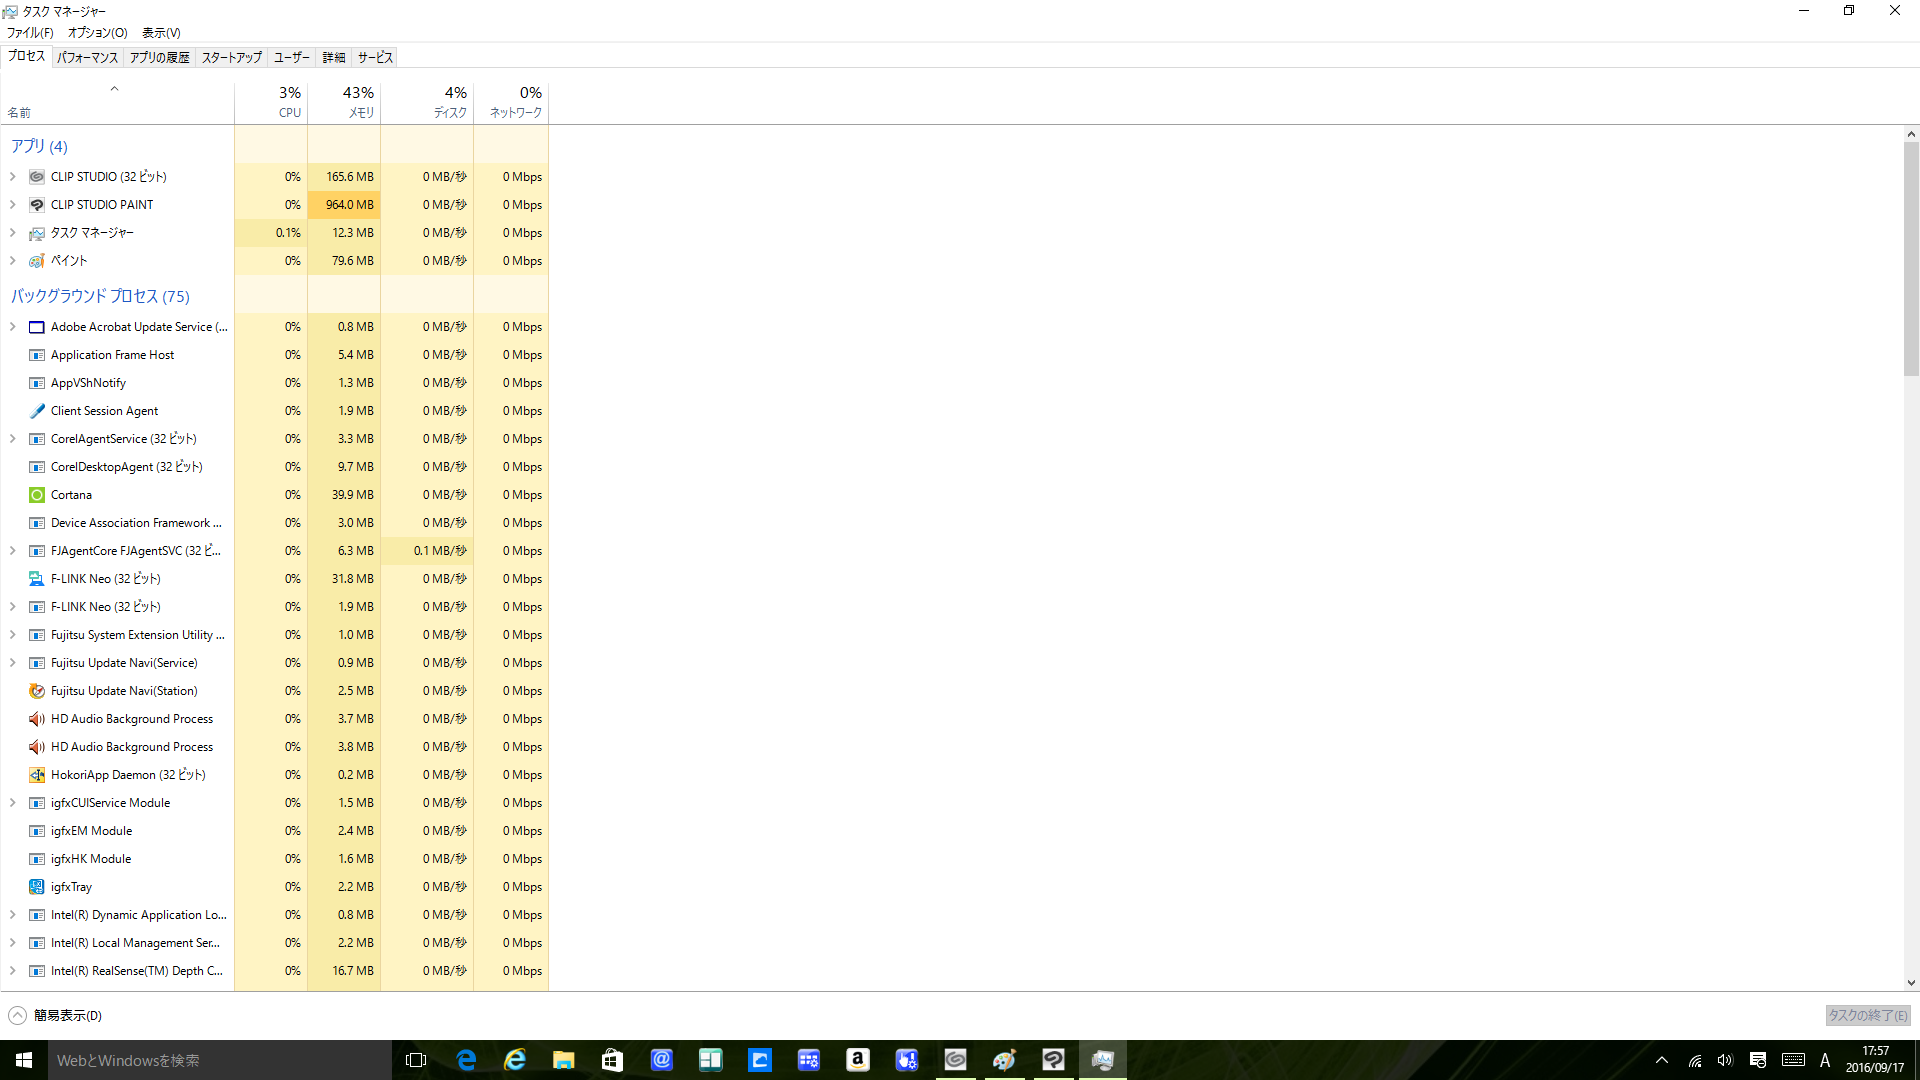Click the タスクの終了 button

[1867, 1015]
